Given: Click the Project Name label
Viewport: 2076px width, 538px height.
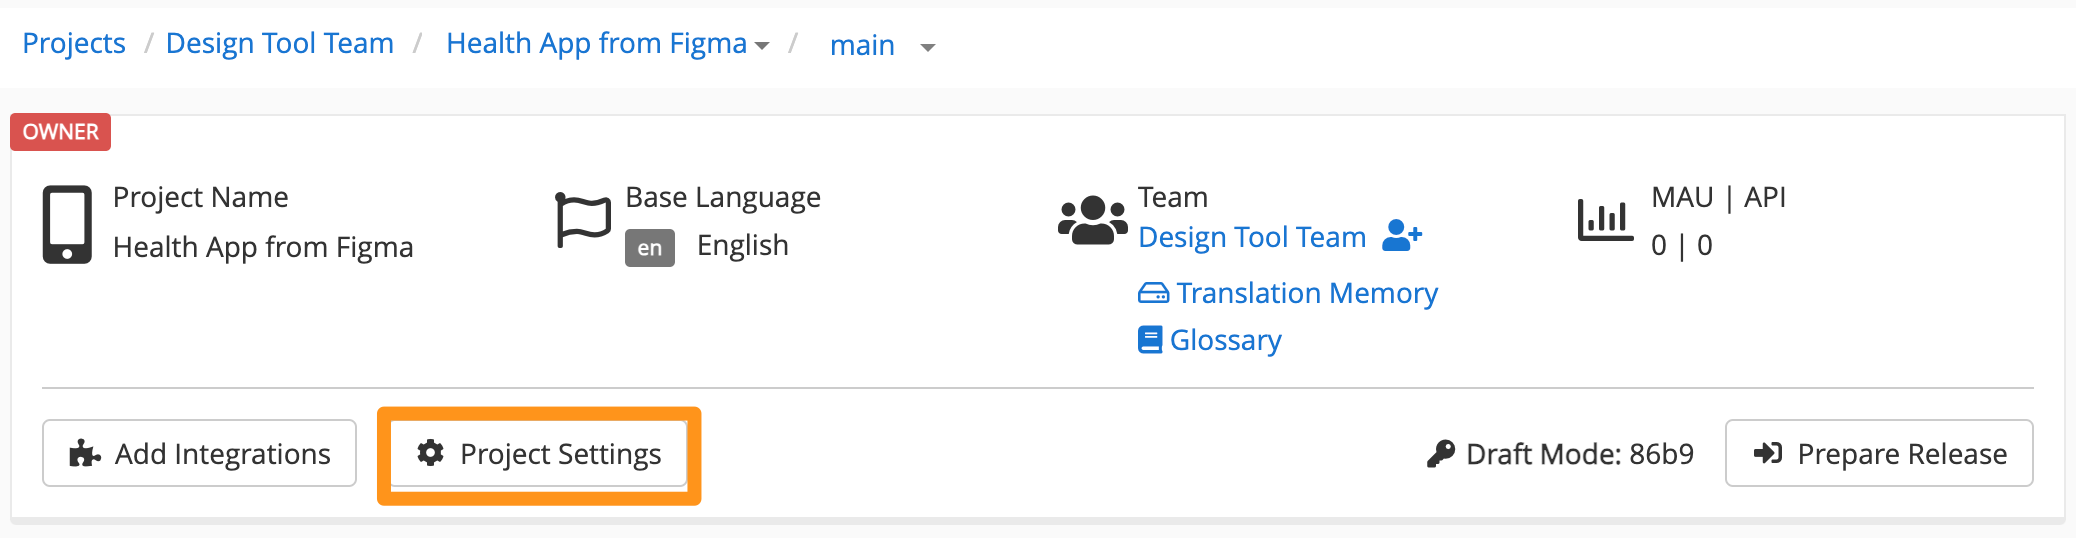Looking at the screenshot, I should pyautogui.click(x=201, y=197).
